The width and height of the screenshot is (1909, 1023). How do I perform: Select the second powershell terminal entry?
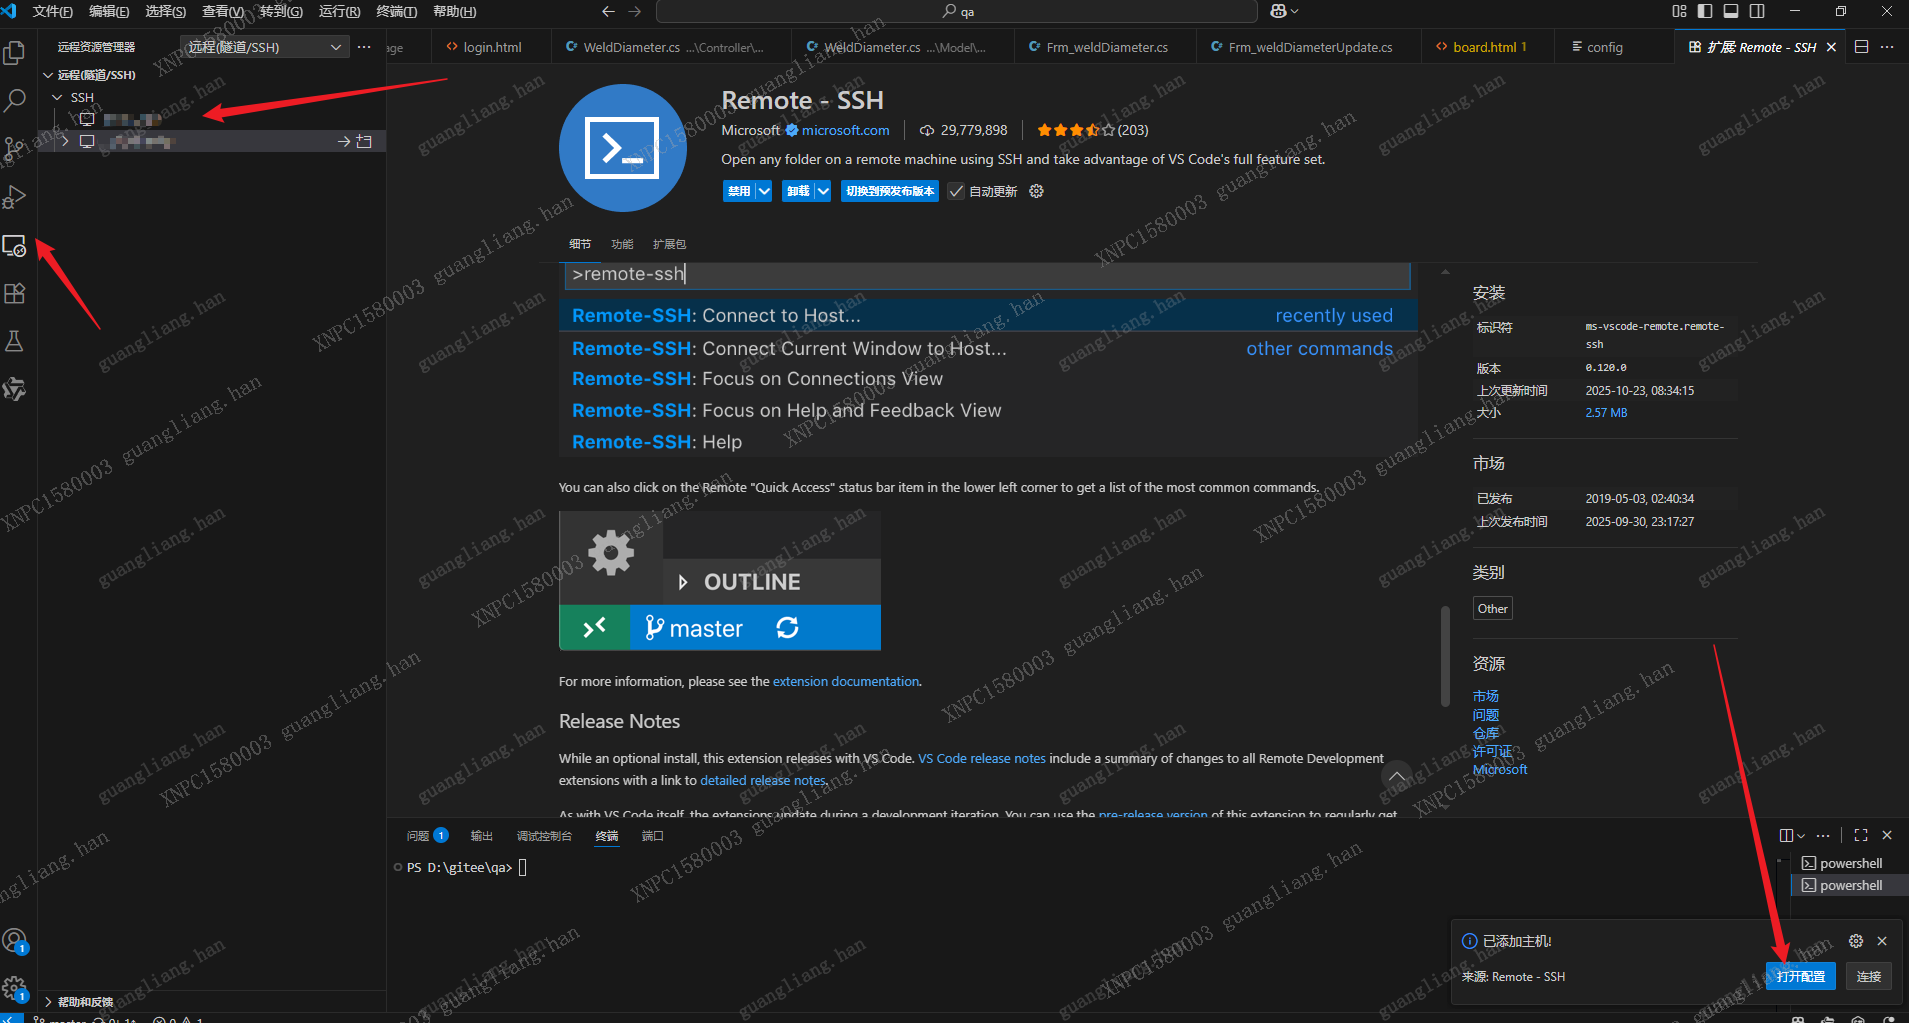pyautogui.click(x=1849, y=886)
